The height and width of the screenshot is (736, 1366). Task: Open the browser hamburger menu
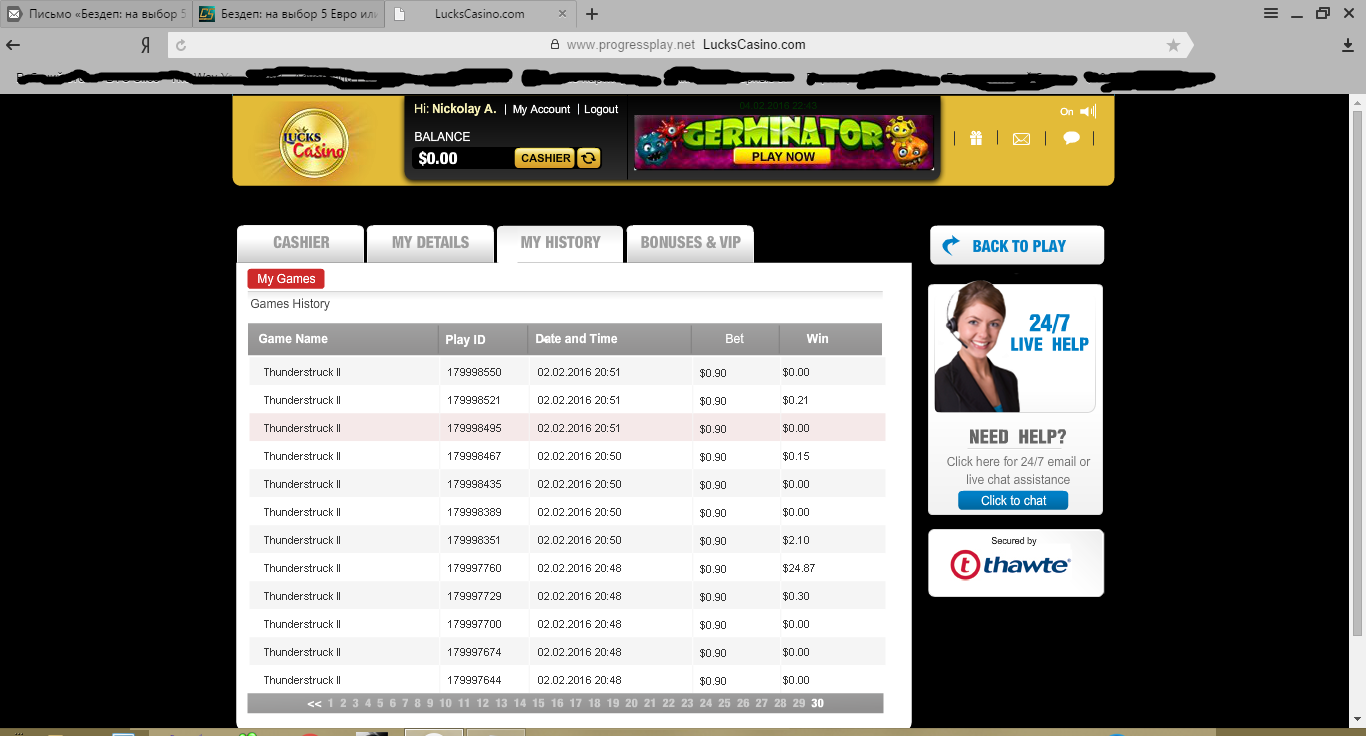[1271, 14]
